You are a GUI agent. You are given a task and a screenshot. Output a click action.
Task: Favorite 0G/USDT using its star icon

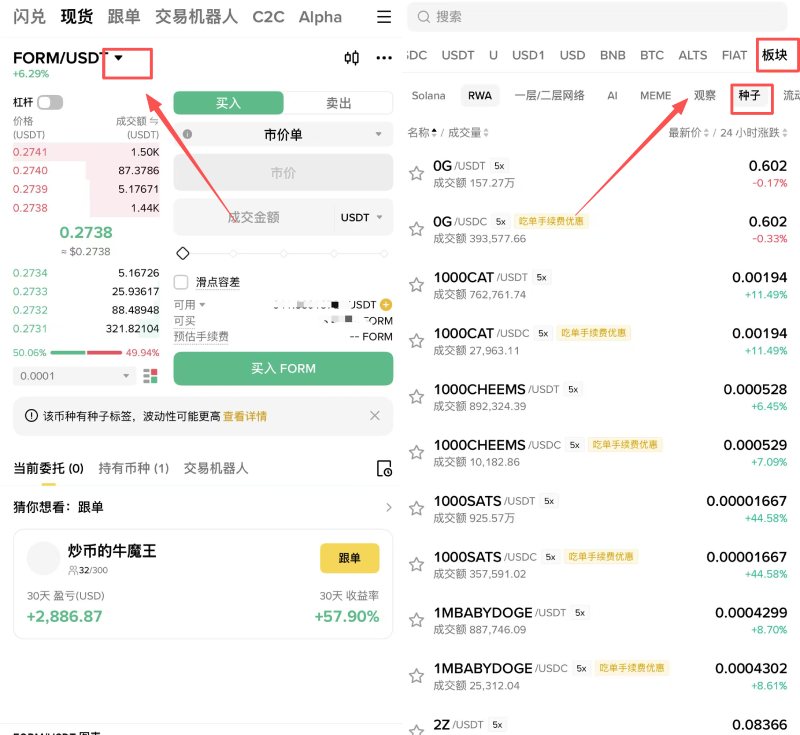(415, 173)
